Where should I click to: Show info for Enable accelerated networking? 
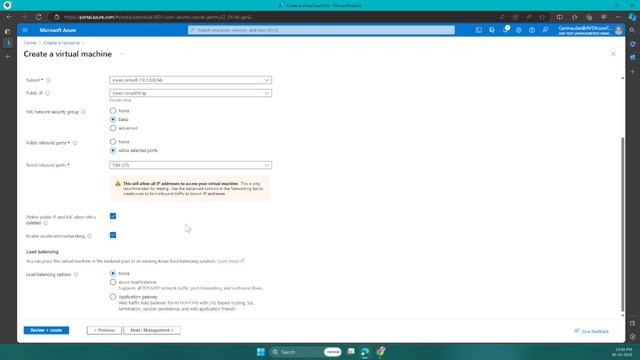point(89,236)
